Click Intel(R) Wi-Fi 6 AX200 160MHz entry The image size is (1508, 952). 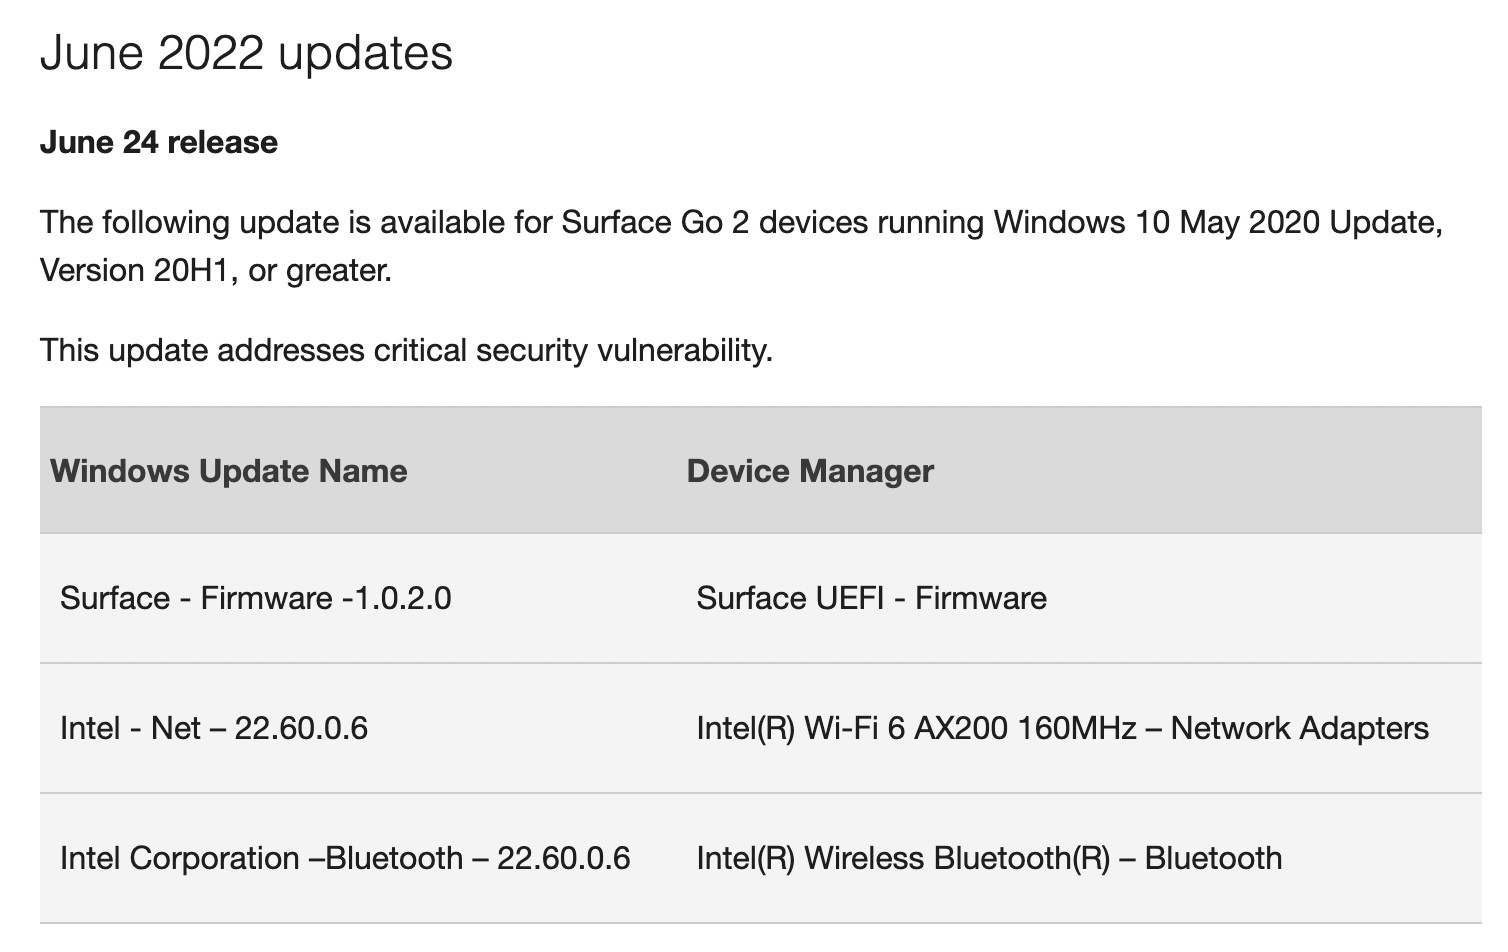(917, 728)
